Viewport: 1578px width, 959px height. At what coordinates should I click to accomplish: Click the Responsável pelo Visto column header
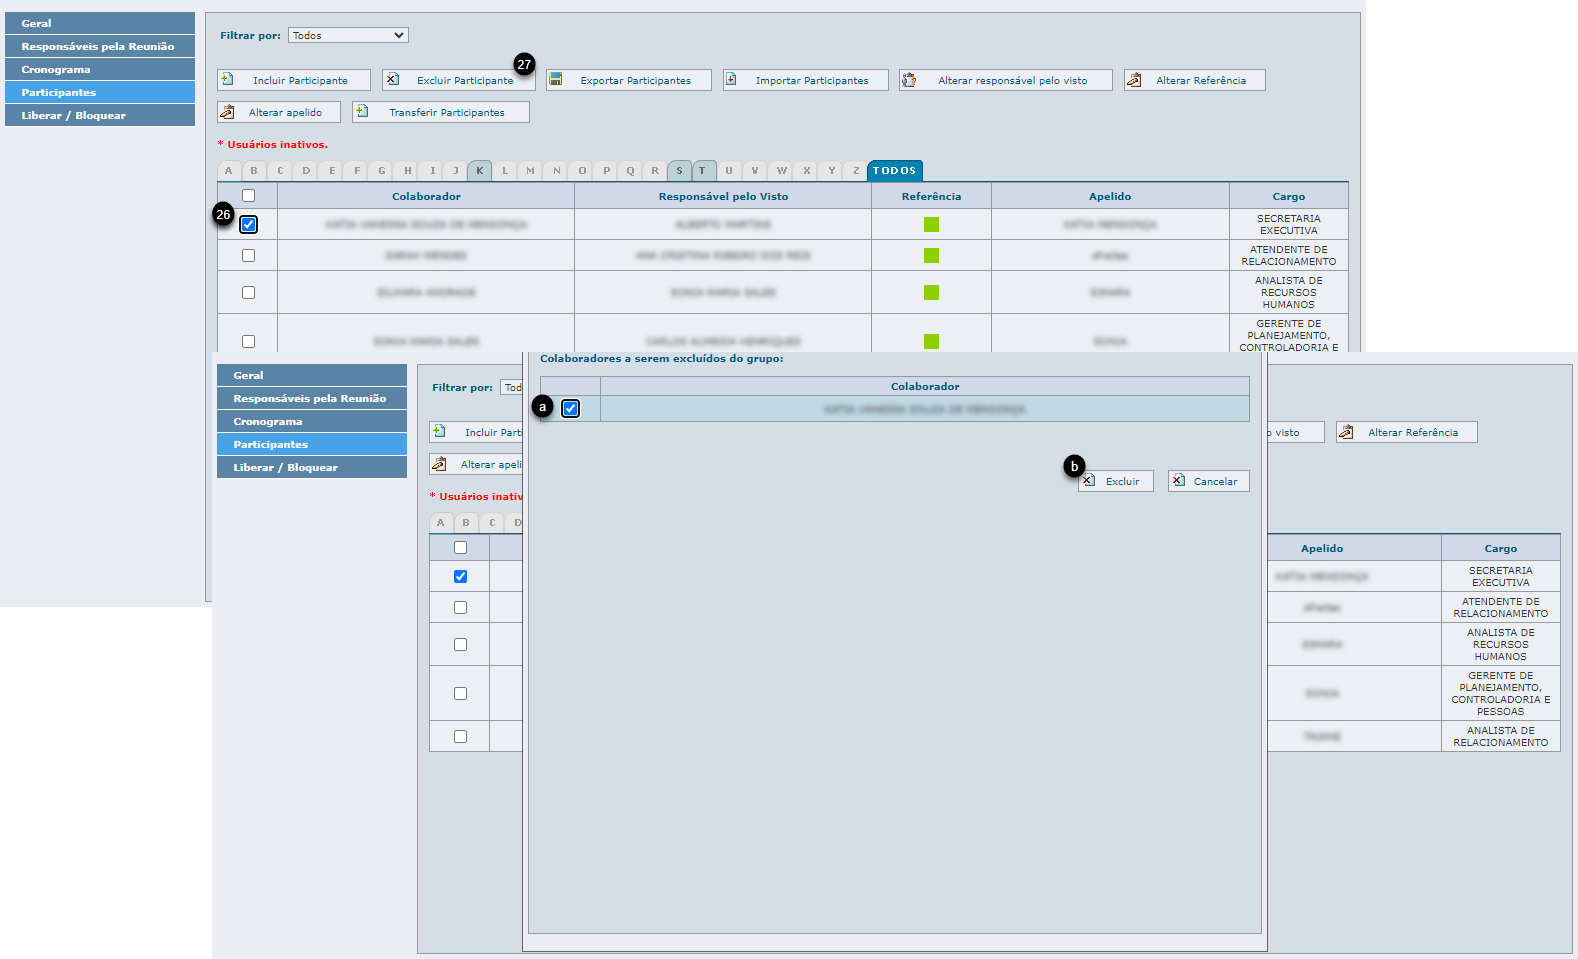pyautogui.click(x=723, y=197)
